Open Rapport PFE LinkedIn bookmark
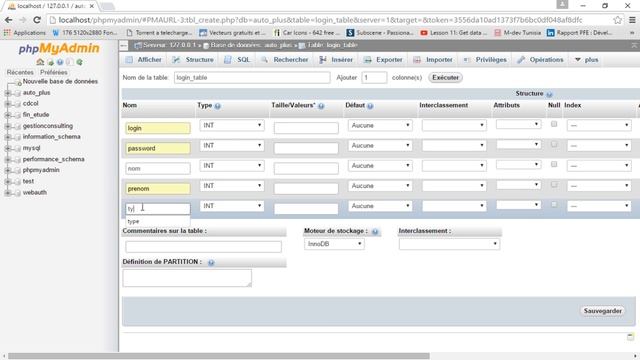Image resolution: width=640 pixels, height=360 pixels. pyautogui.click(x=580, y=33)
